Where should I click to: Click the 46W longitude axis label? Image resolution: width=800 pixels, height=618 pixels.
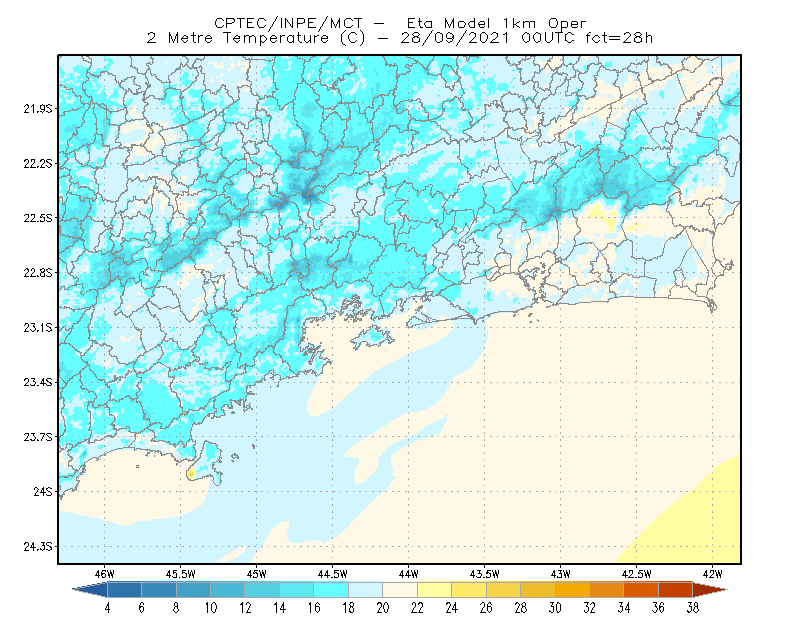[105, 574]
